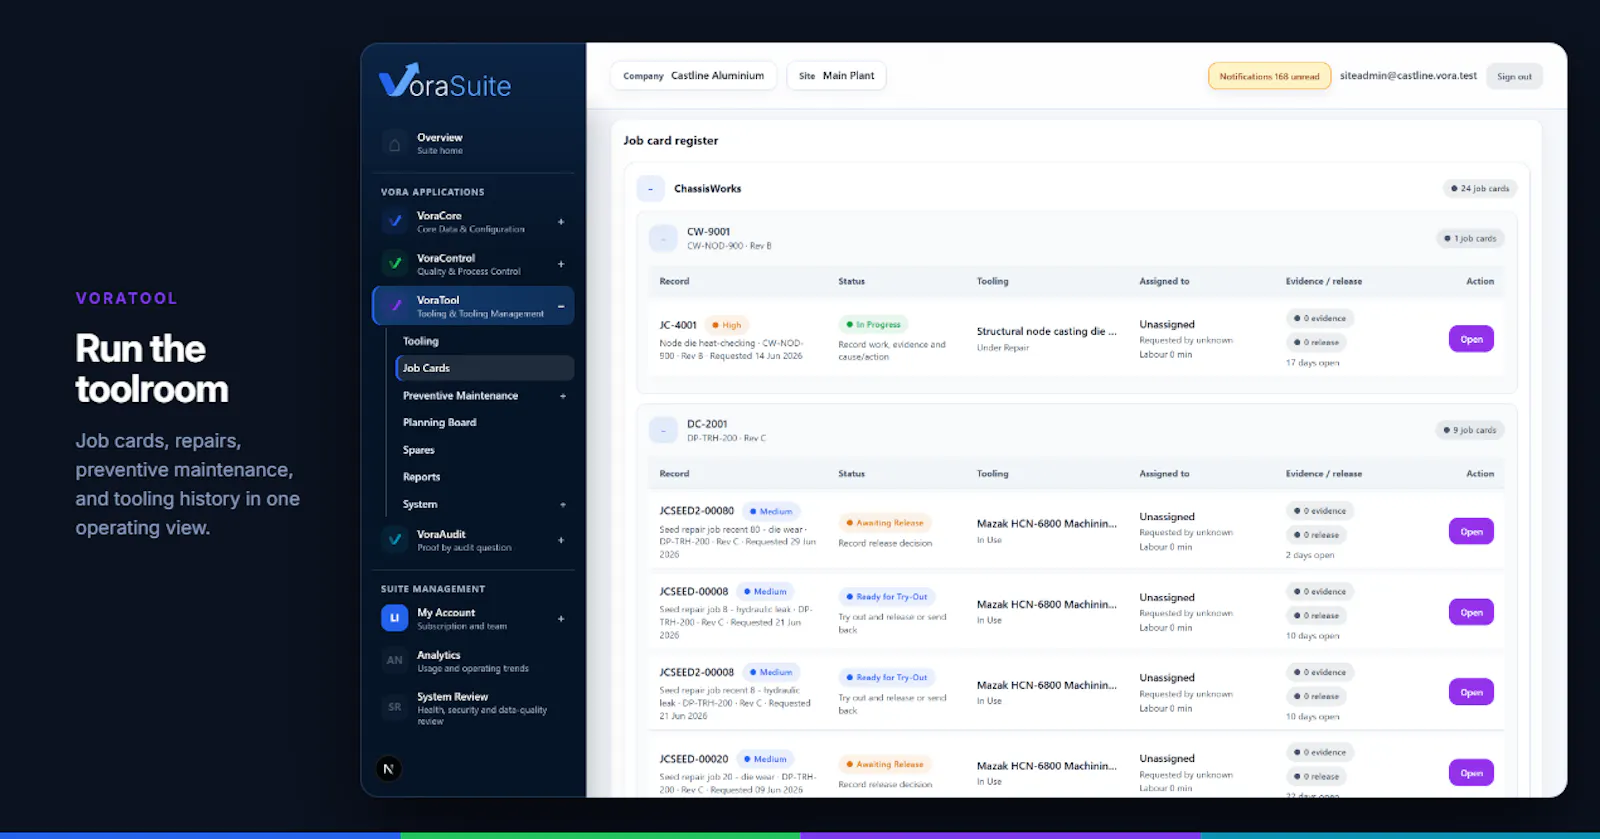Click the My Account avatar icon

[395, 618]
